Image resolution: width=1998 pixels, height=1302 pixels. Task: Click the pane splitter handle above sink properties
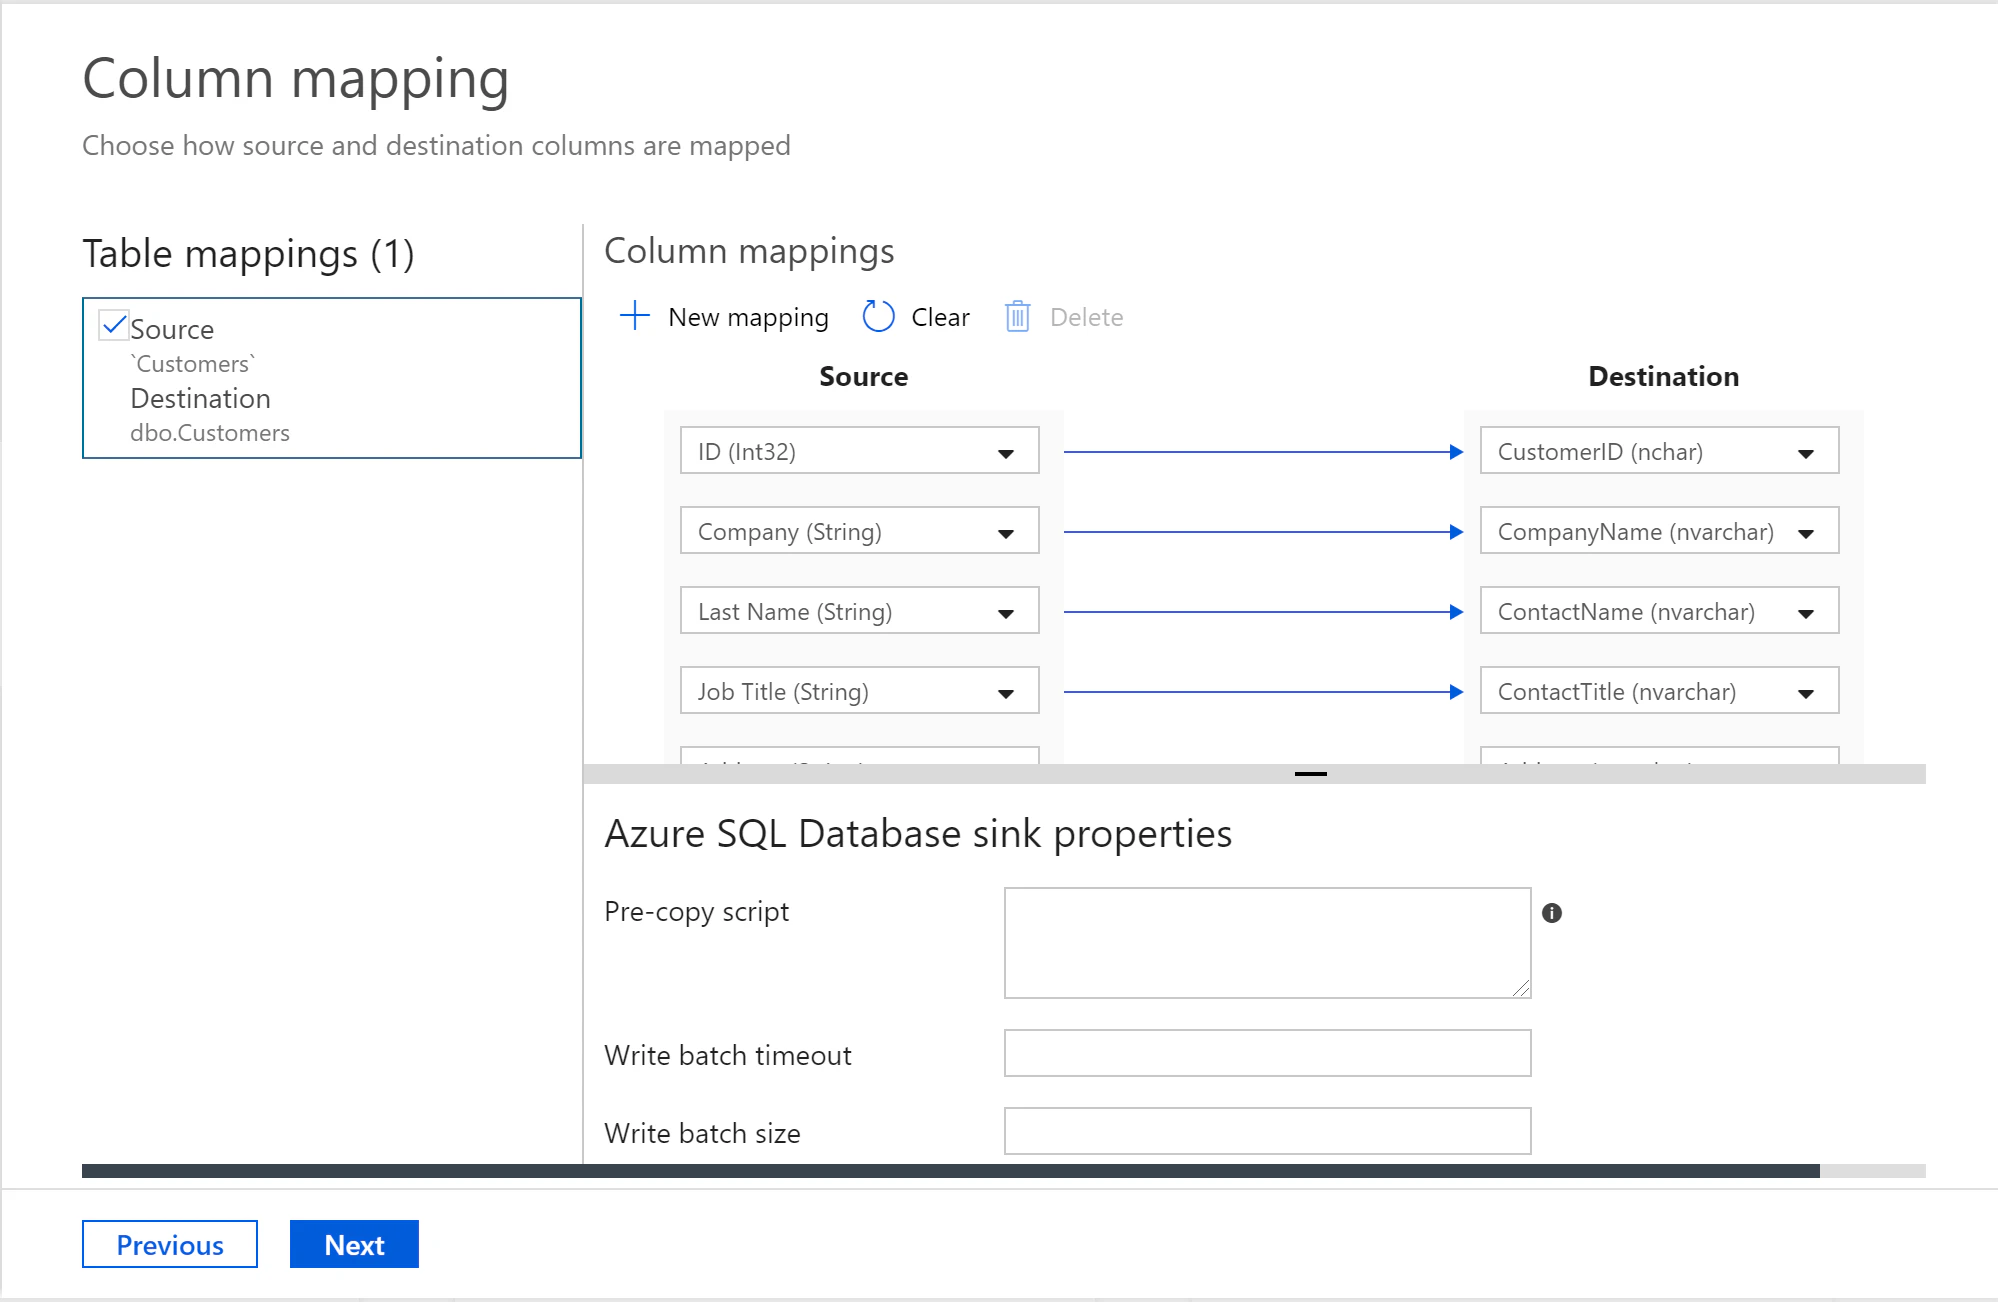1310,774
